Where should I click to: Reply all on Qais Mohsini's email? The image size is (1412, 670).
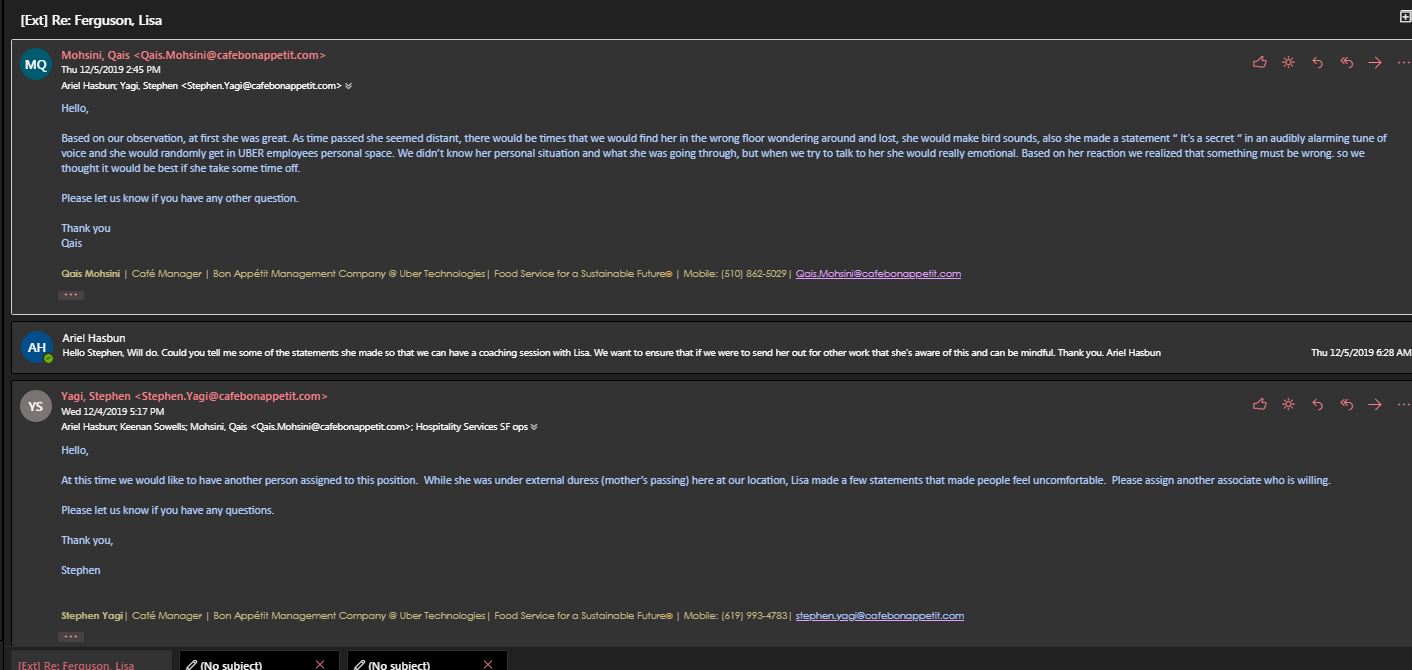[x=1346, y=62]
